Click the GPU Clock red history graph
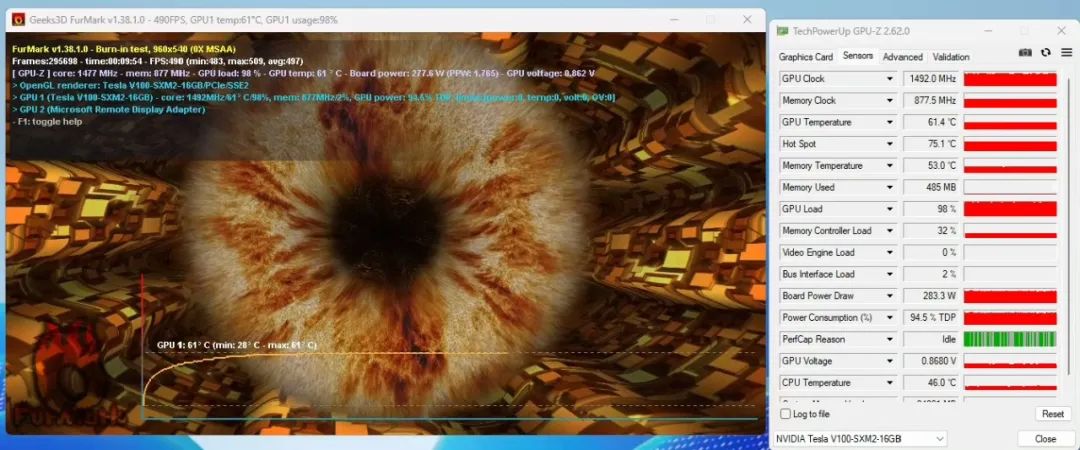 coord(1010,79)
